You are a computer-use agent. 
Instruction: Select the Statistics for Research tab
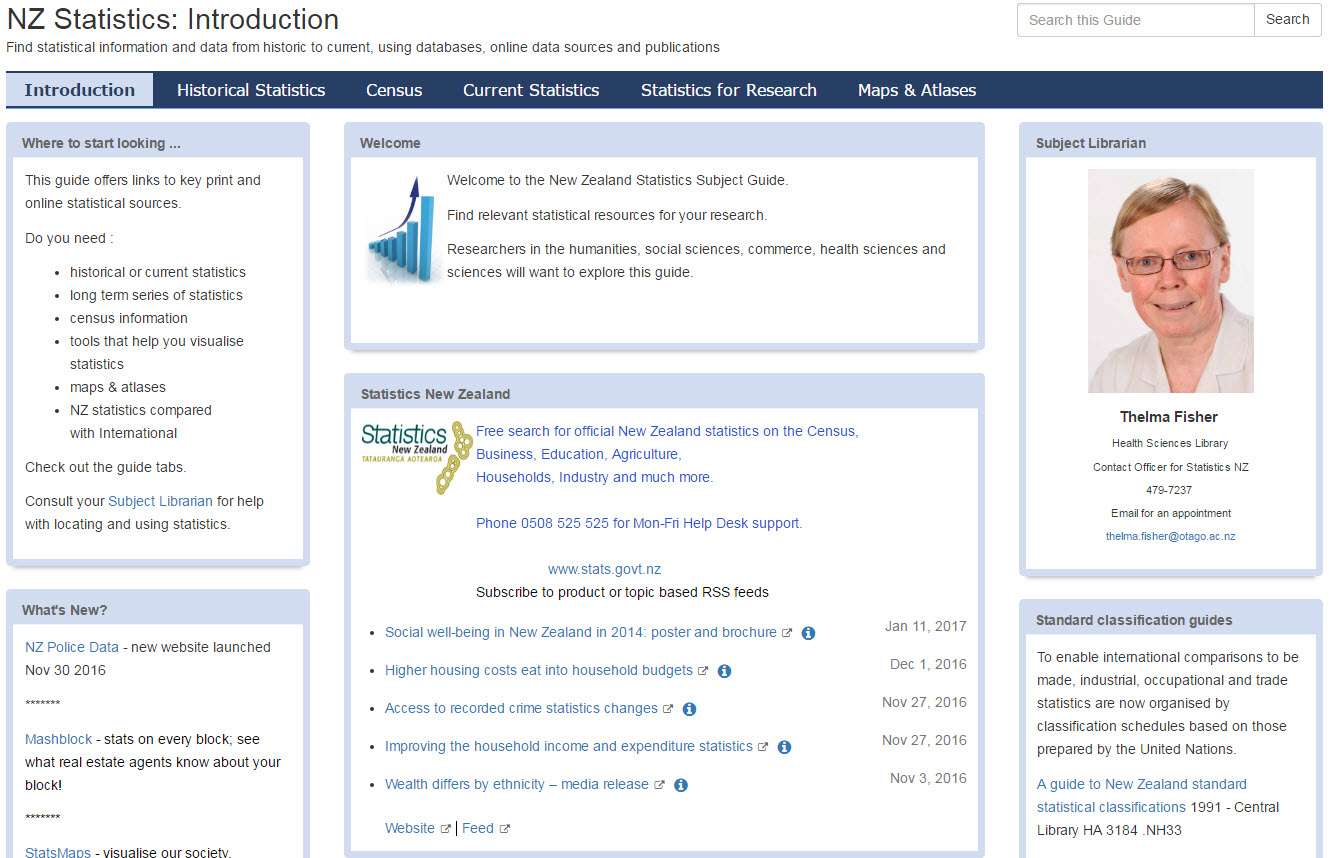click(729, 90)
